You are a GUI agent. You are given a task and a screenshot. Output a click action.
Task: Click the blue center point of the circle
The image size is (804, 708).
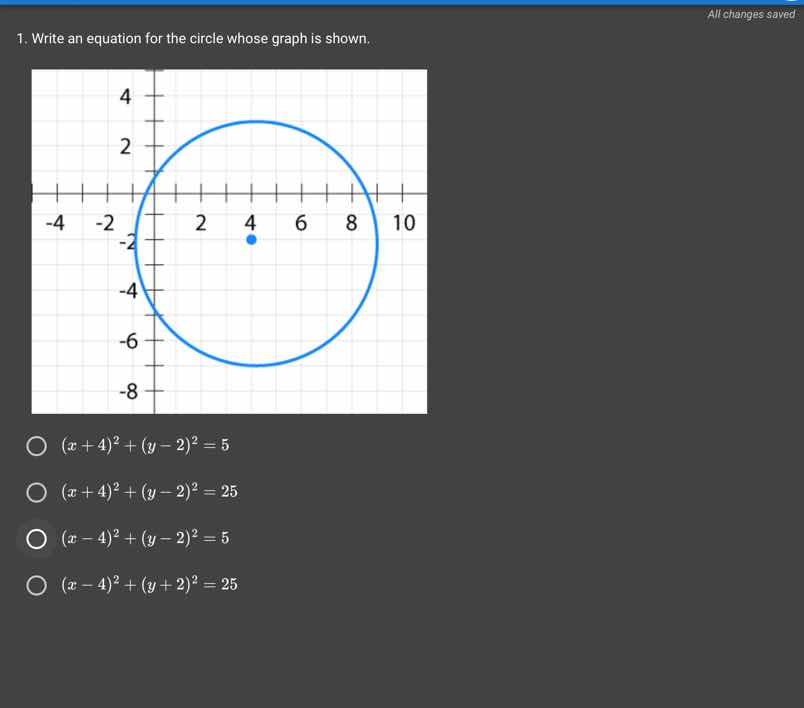[x=251, y=239]
